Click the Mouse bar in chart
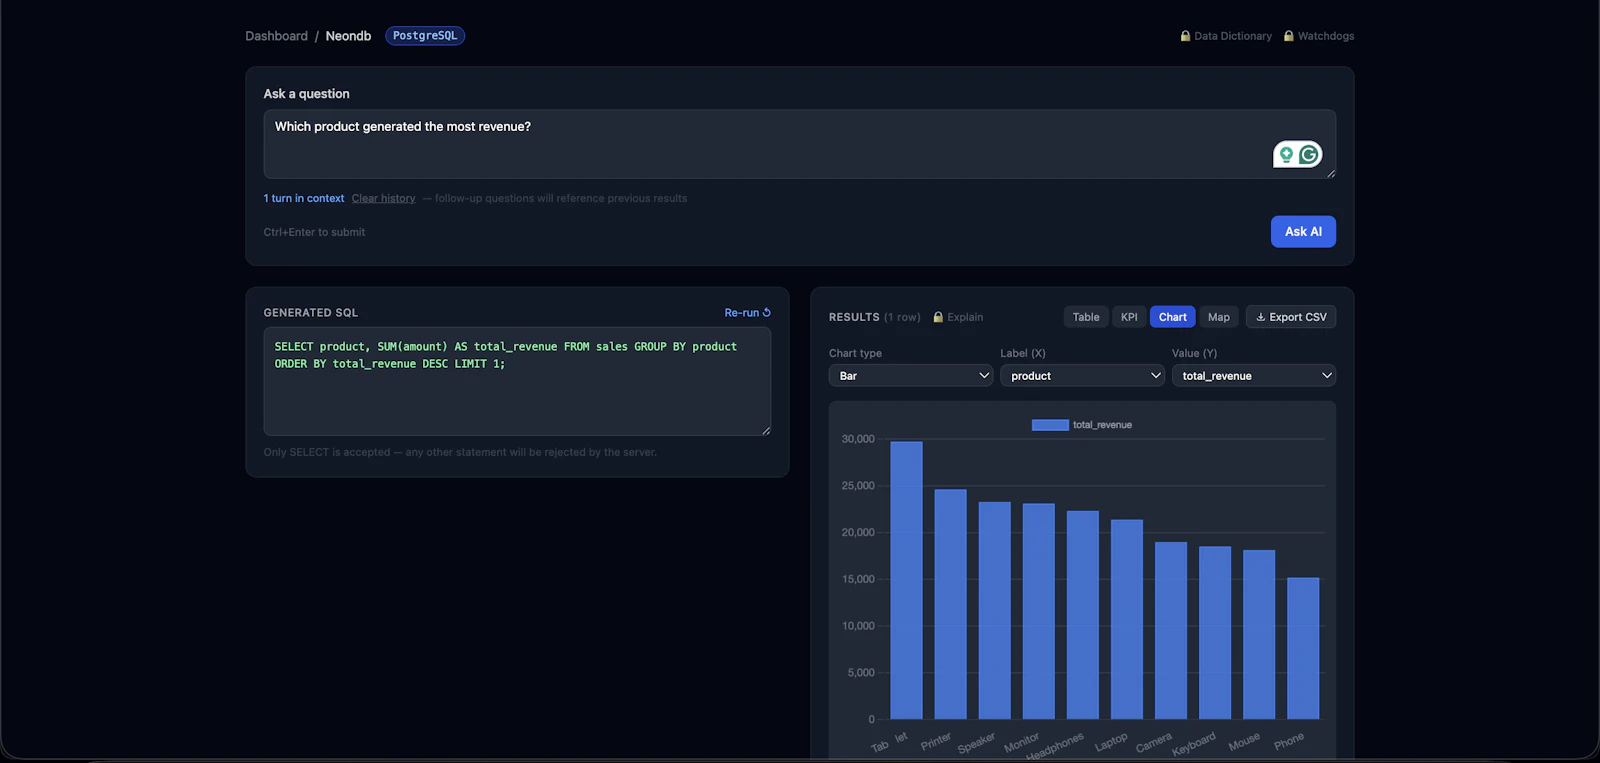The width and height of the screenshot is (1600, 763). [1259, 634]
